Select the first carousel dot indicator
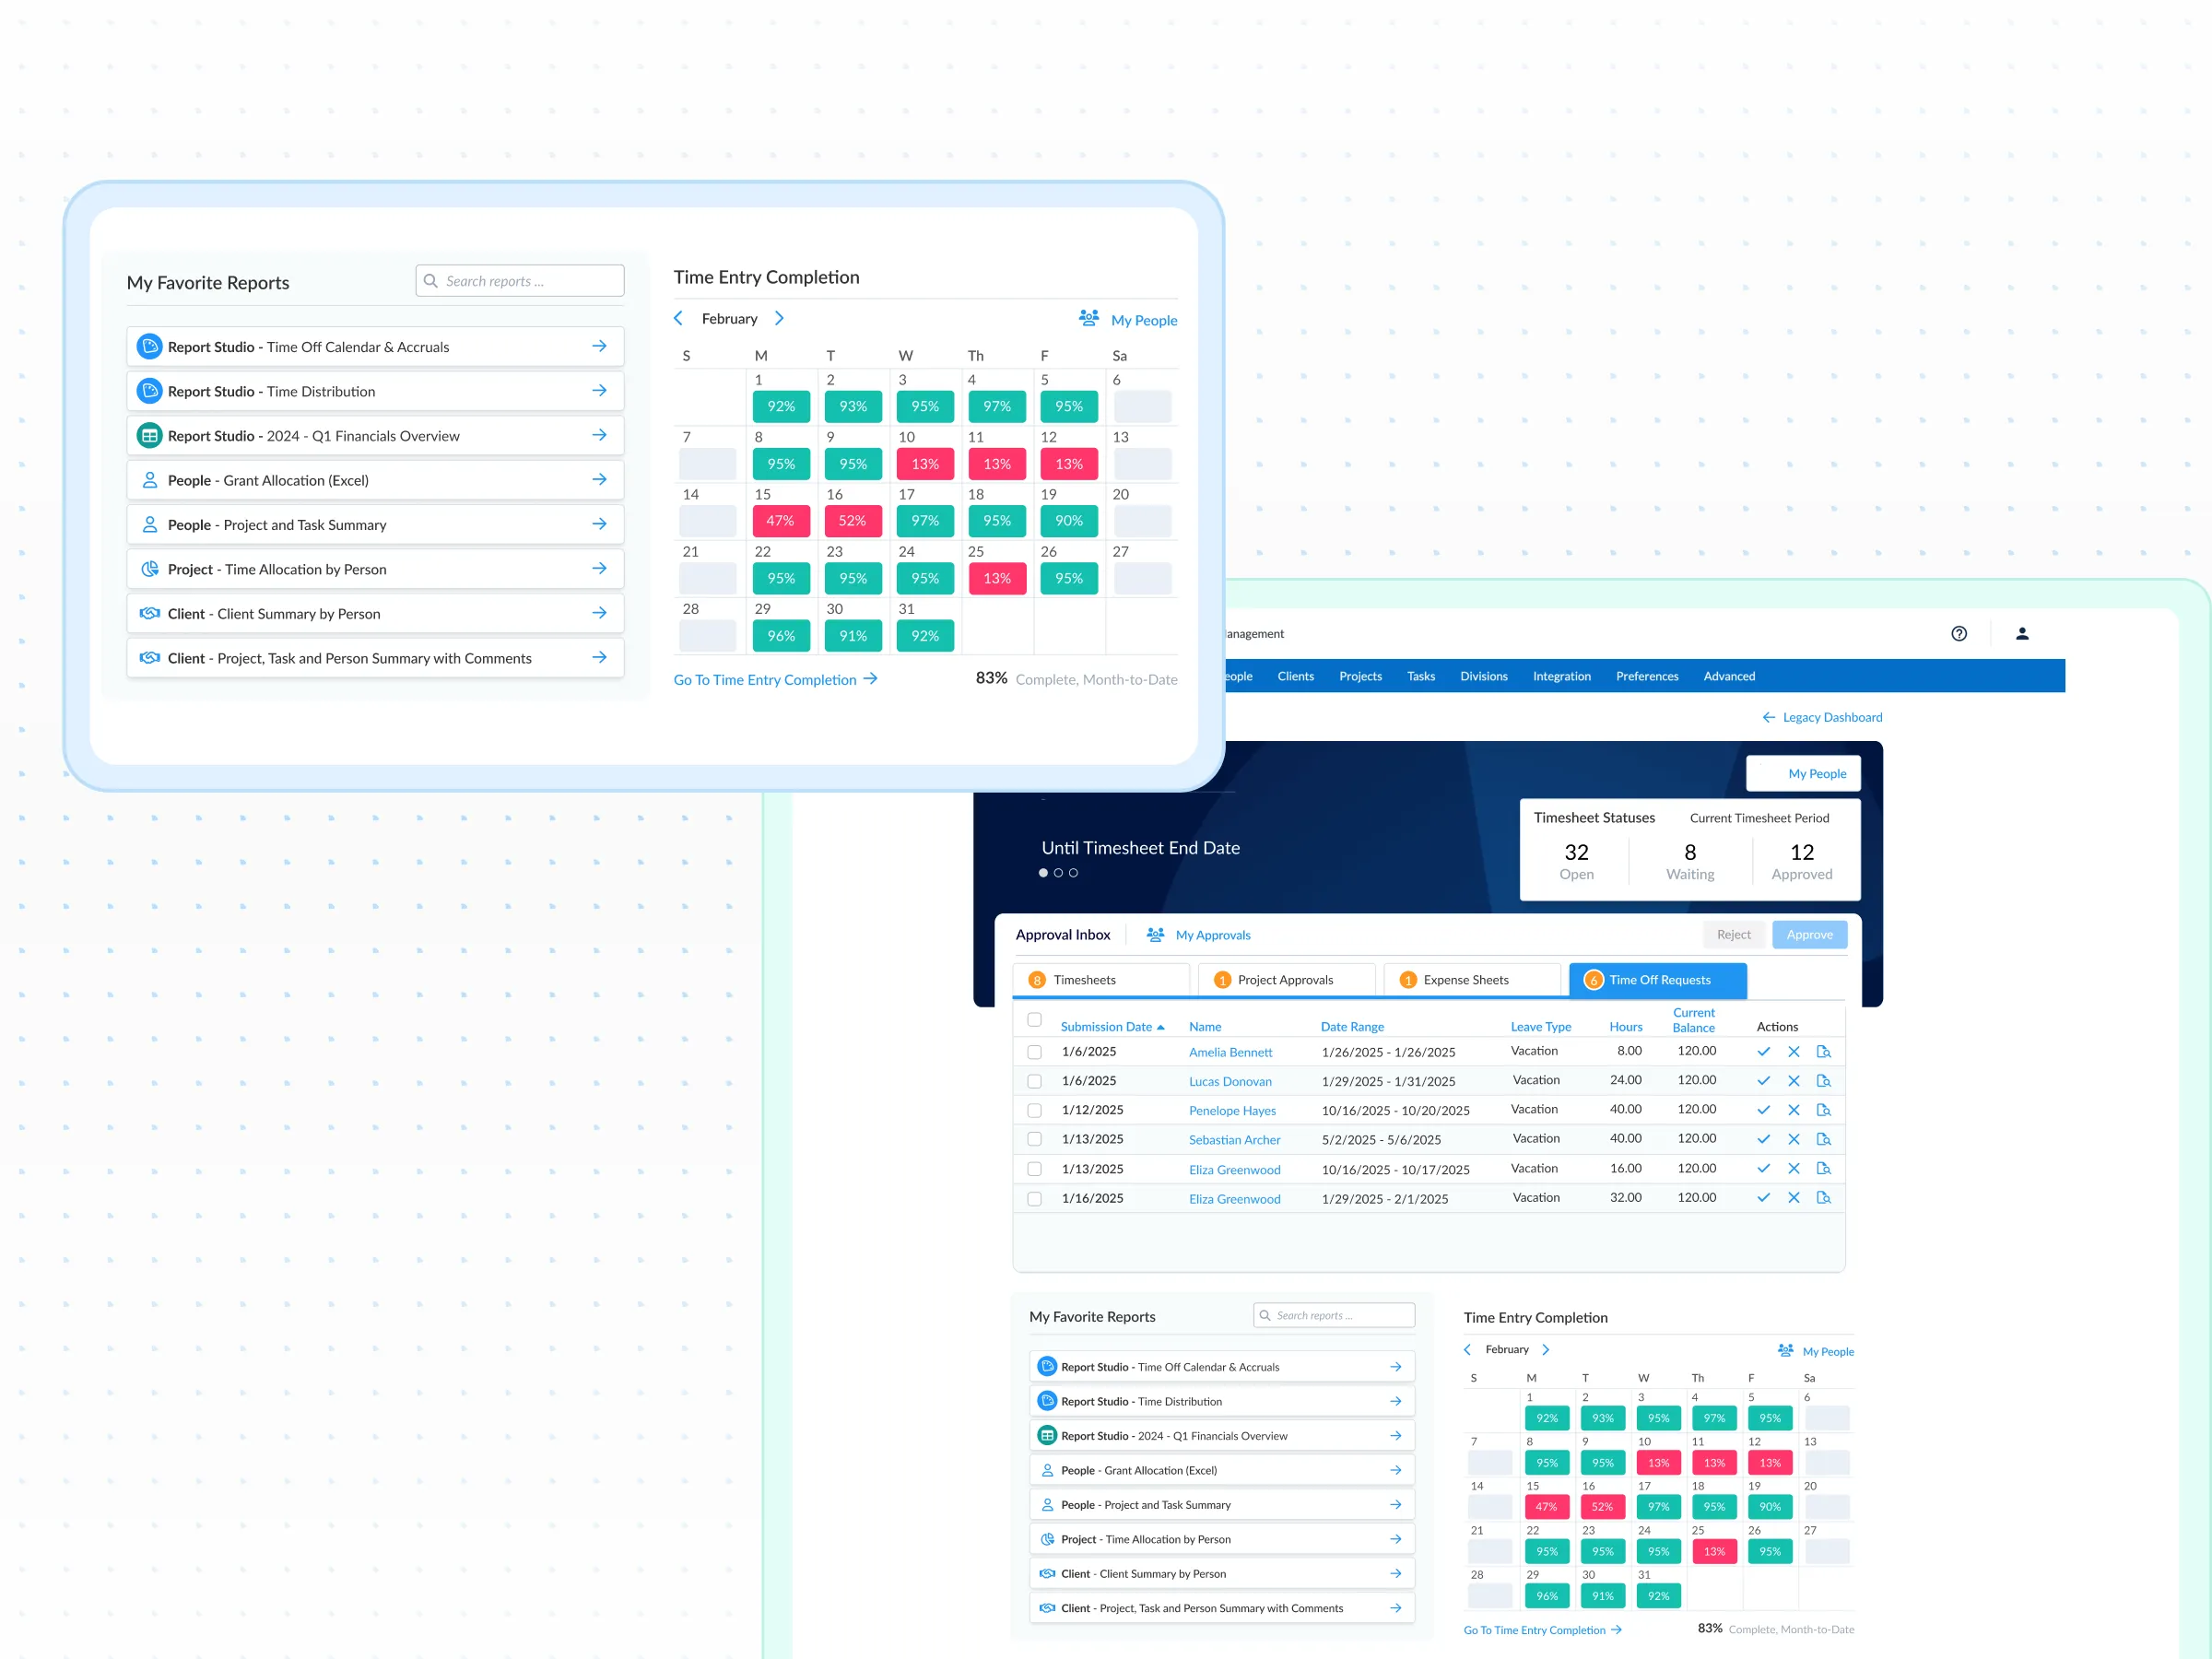2212x1659 pixels. click(x=1043, y=873)
